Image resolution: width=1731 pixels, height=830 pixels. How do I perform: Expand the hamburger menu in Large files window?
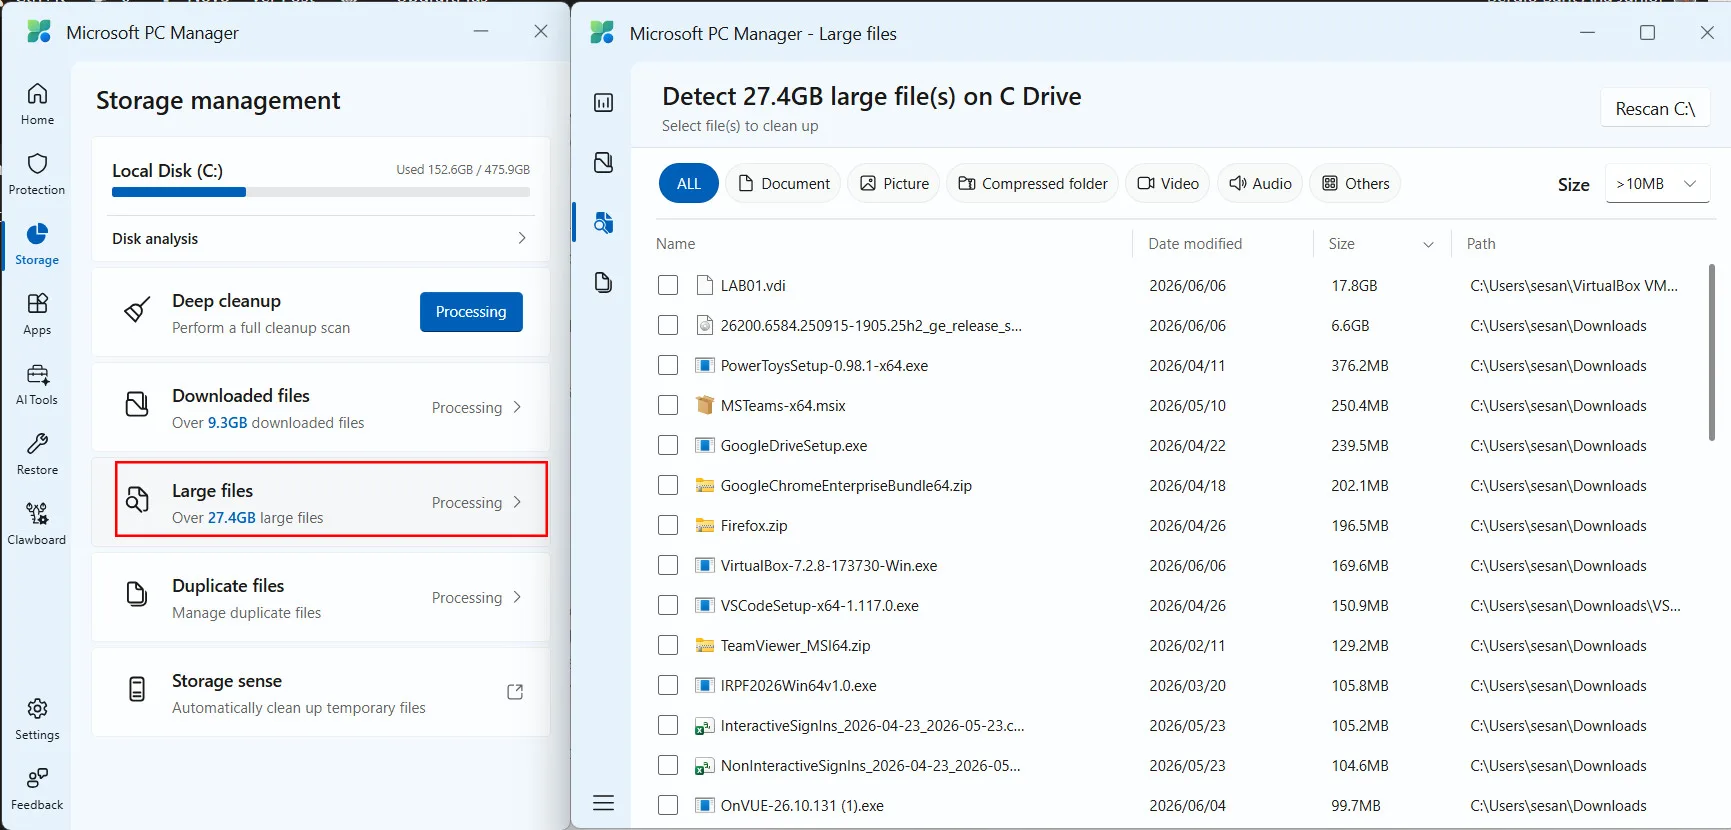coord(603,803)
